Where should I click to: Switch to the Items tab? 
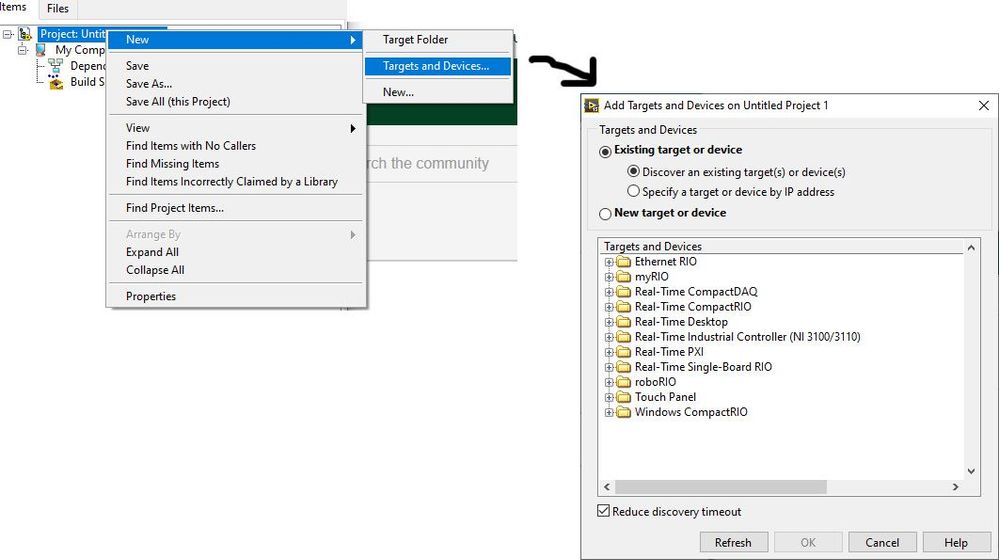(14, 8)
